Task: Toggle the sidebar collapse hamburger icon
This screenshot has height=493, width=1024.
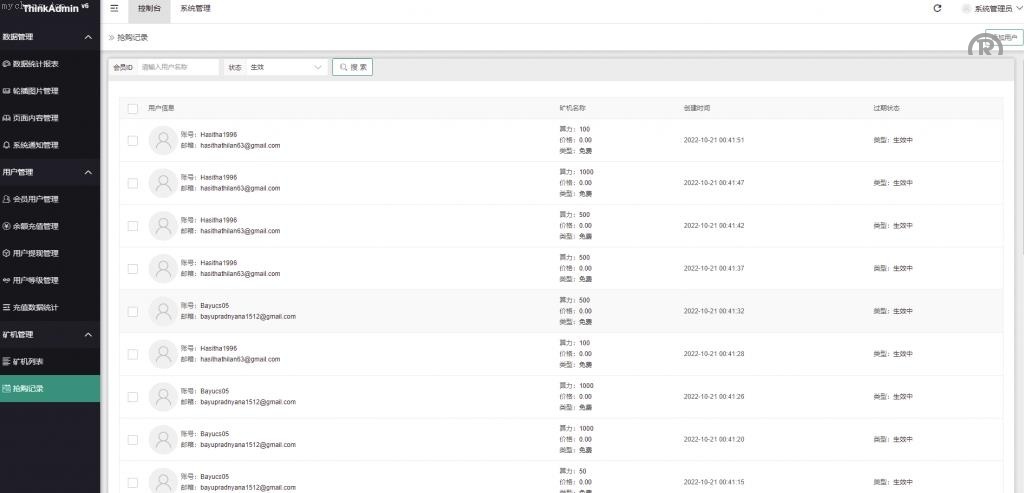Action: [114, 8]
